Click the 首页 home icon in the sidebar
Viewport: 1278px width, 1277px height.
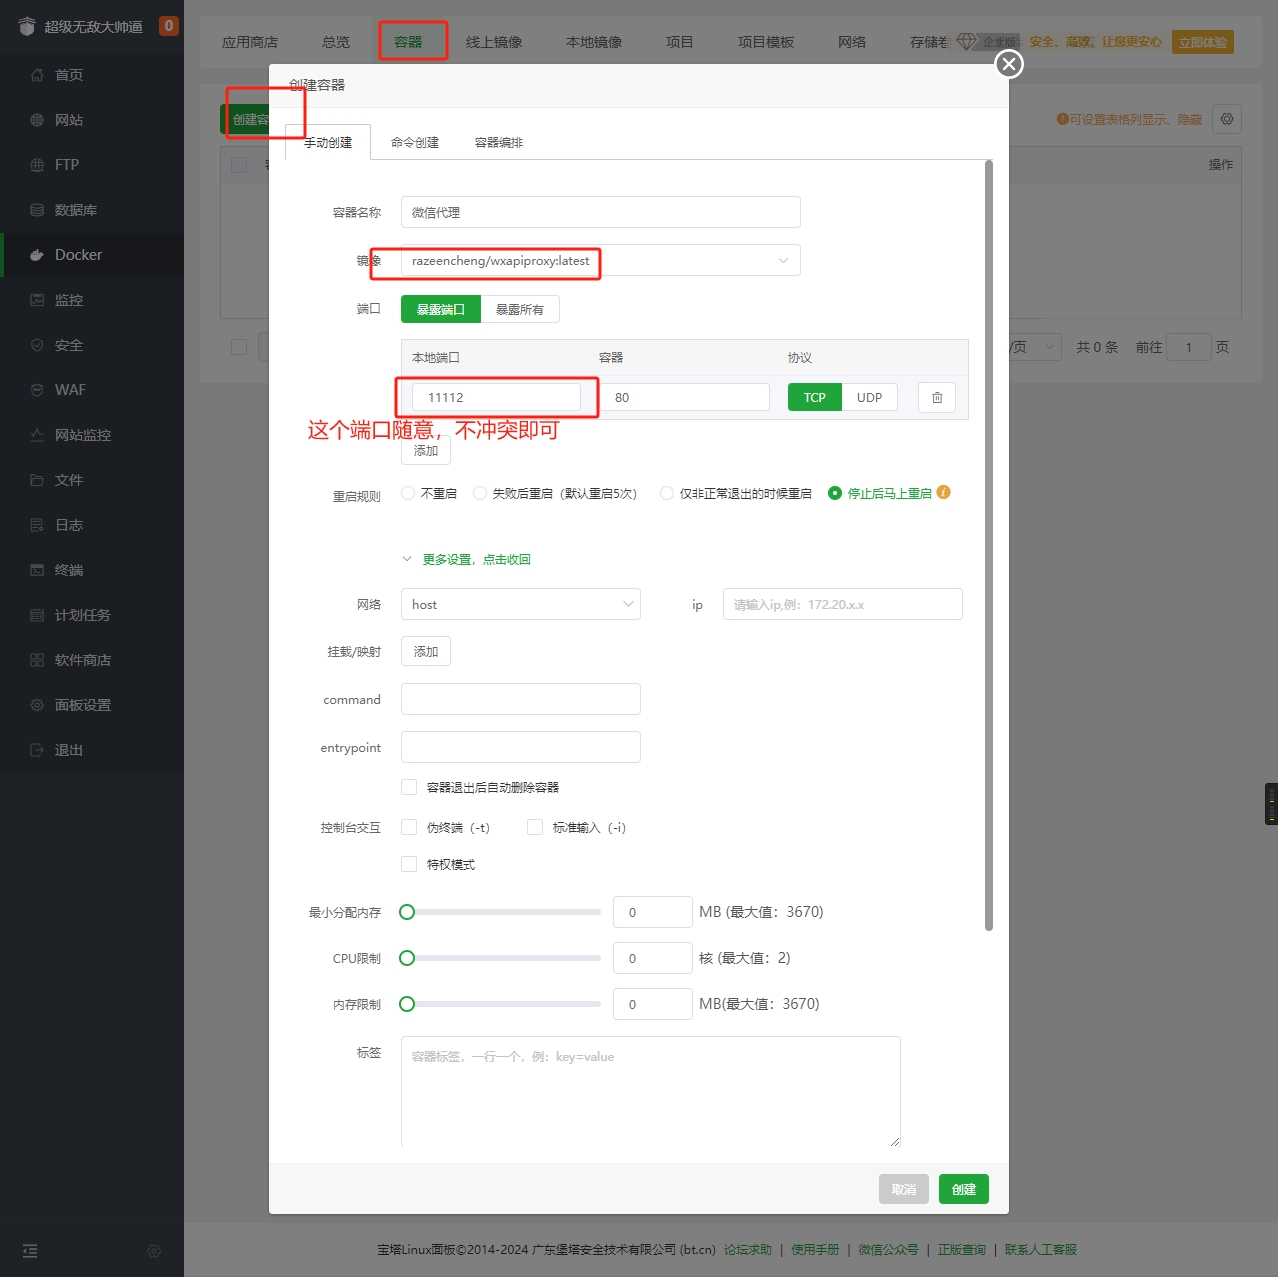point(37,75)
